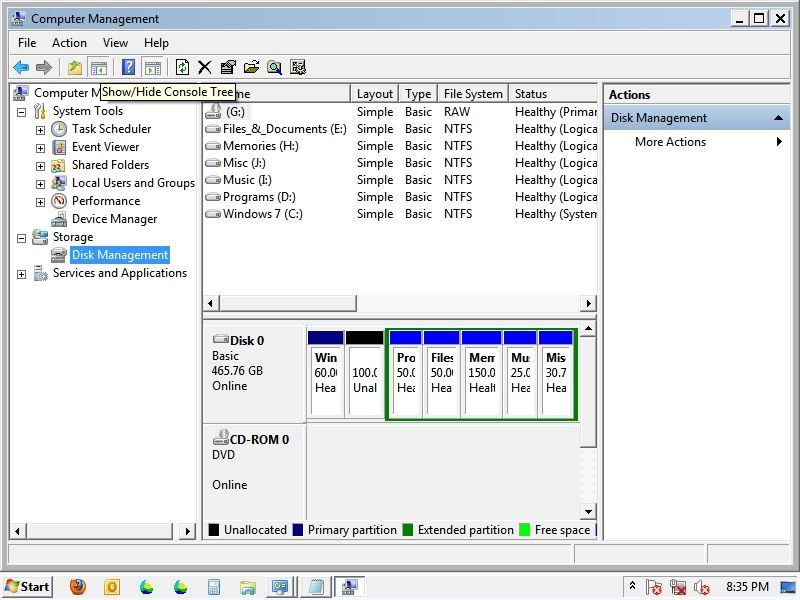800x600 pixels.
Task: Click the Refresh toolbar icon
Action: (x=182, y=67)
